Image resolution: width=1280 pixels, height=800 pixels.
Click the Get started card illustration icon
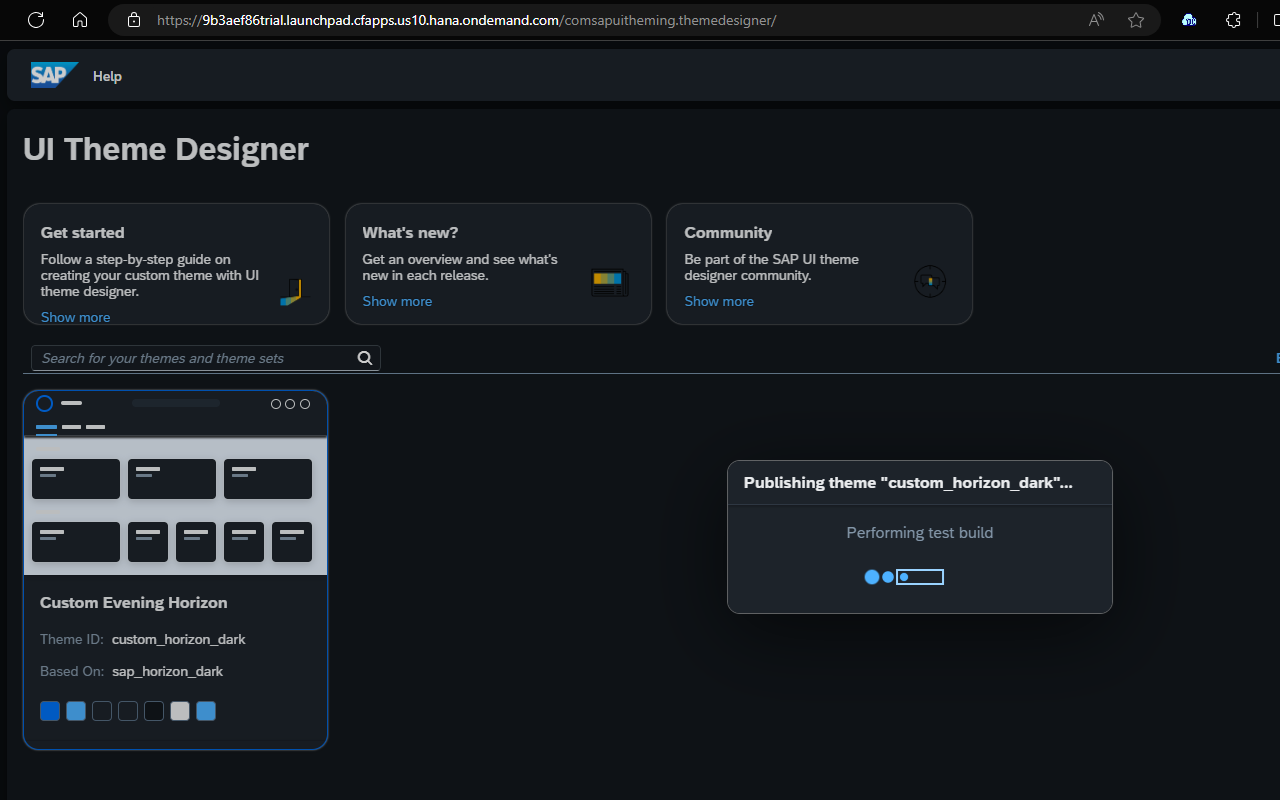pos(291,292)
